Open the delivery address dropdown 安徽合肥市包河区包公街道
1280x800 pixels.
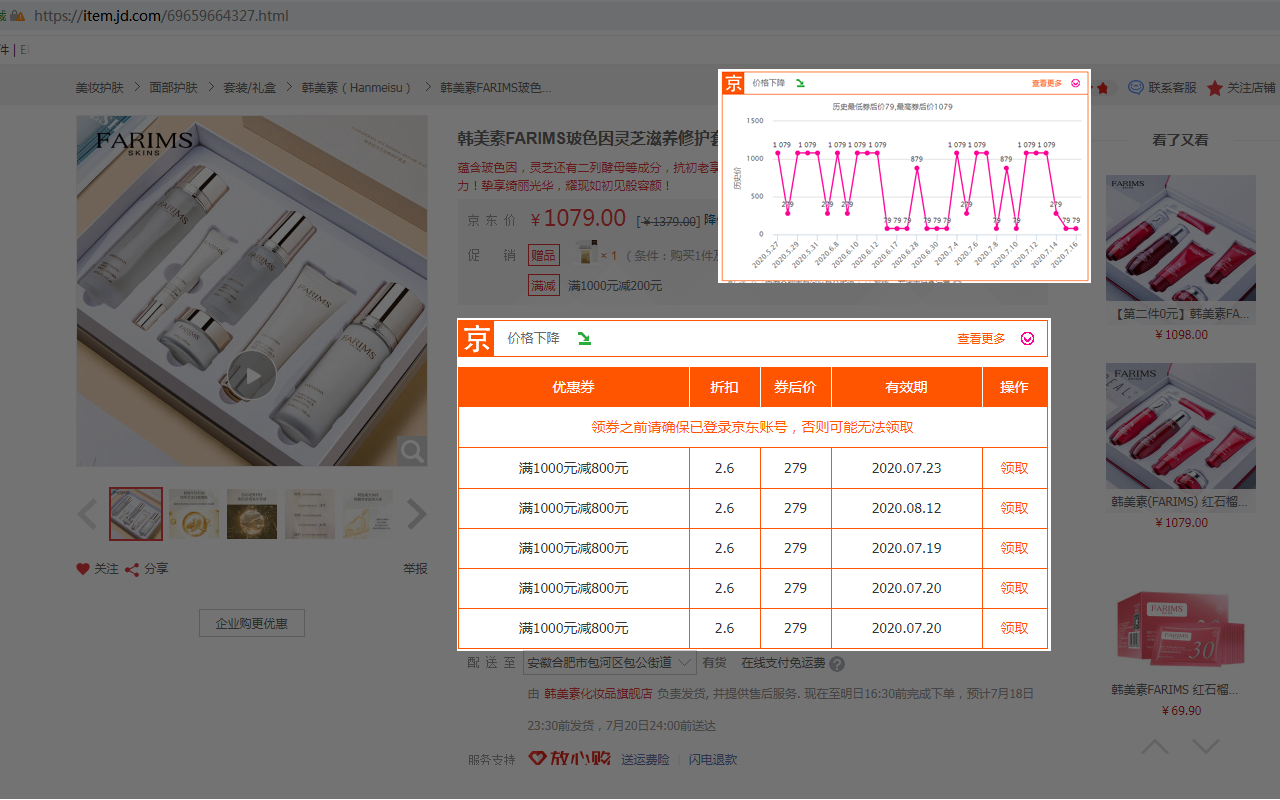point(609,662)
